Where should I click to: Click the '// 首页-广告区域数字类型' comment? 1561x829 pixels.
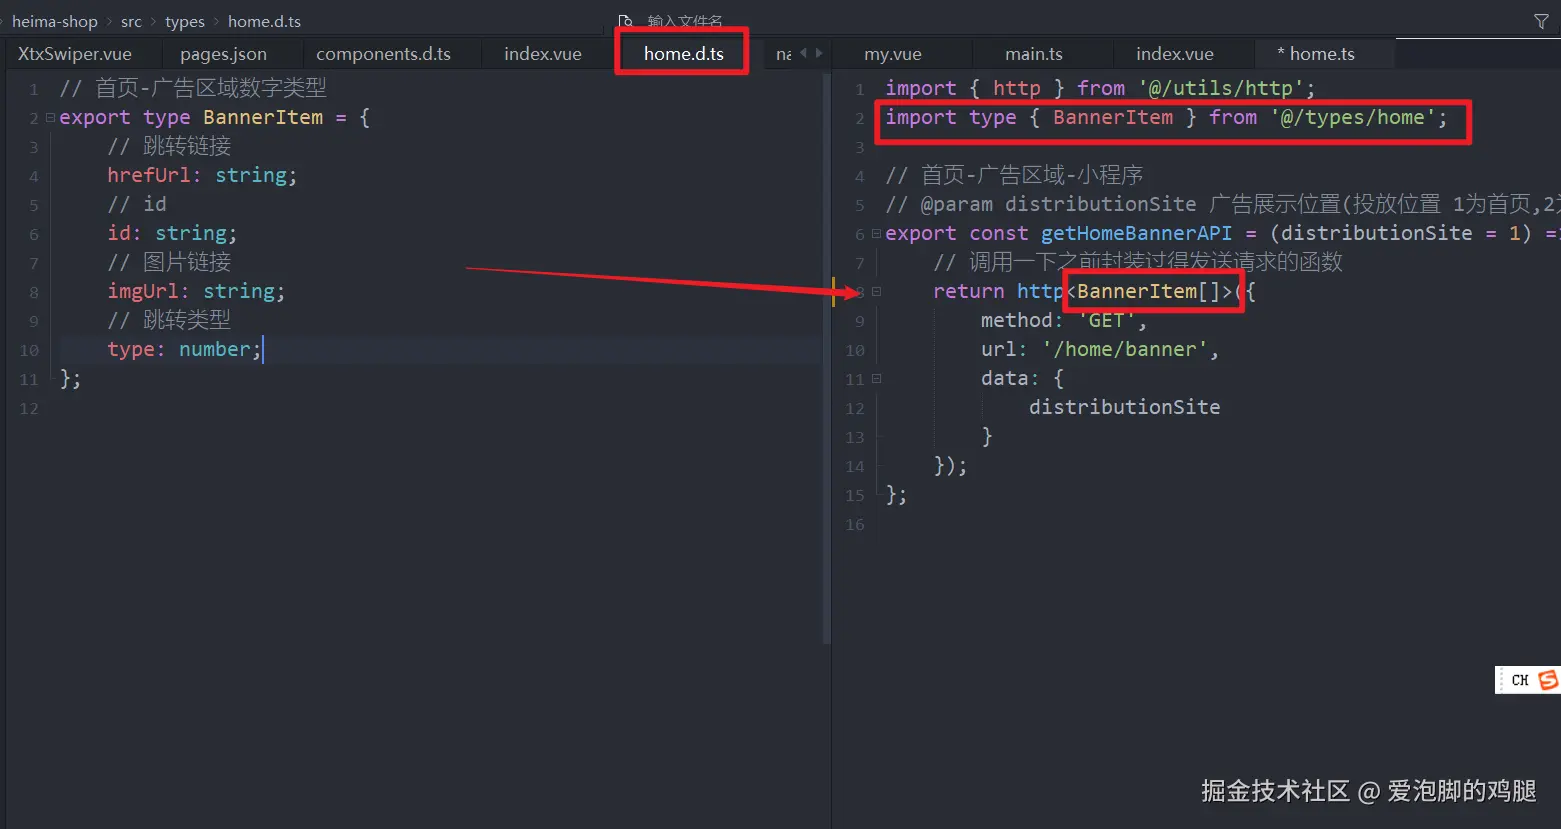[x=193, y=88]
